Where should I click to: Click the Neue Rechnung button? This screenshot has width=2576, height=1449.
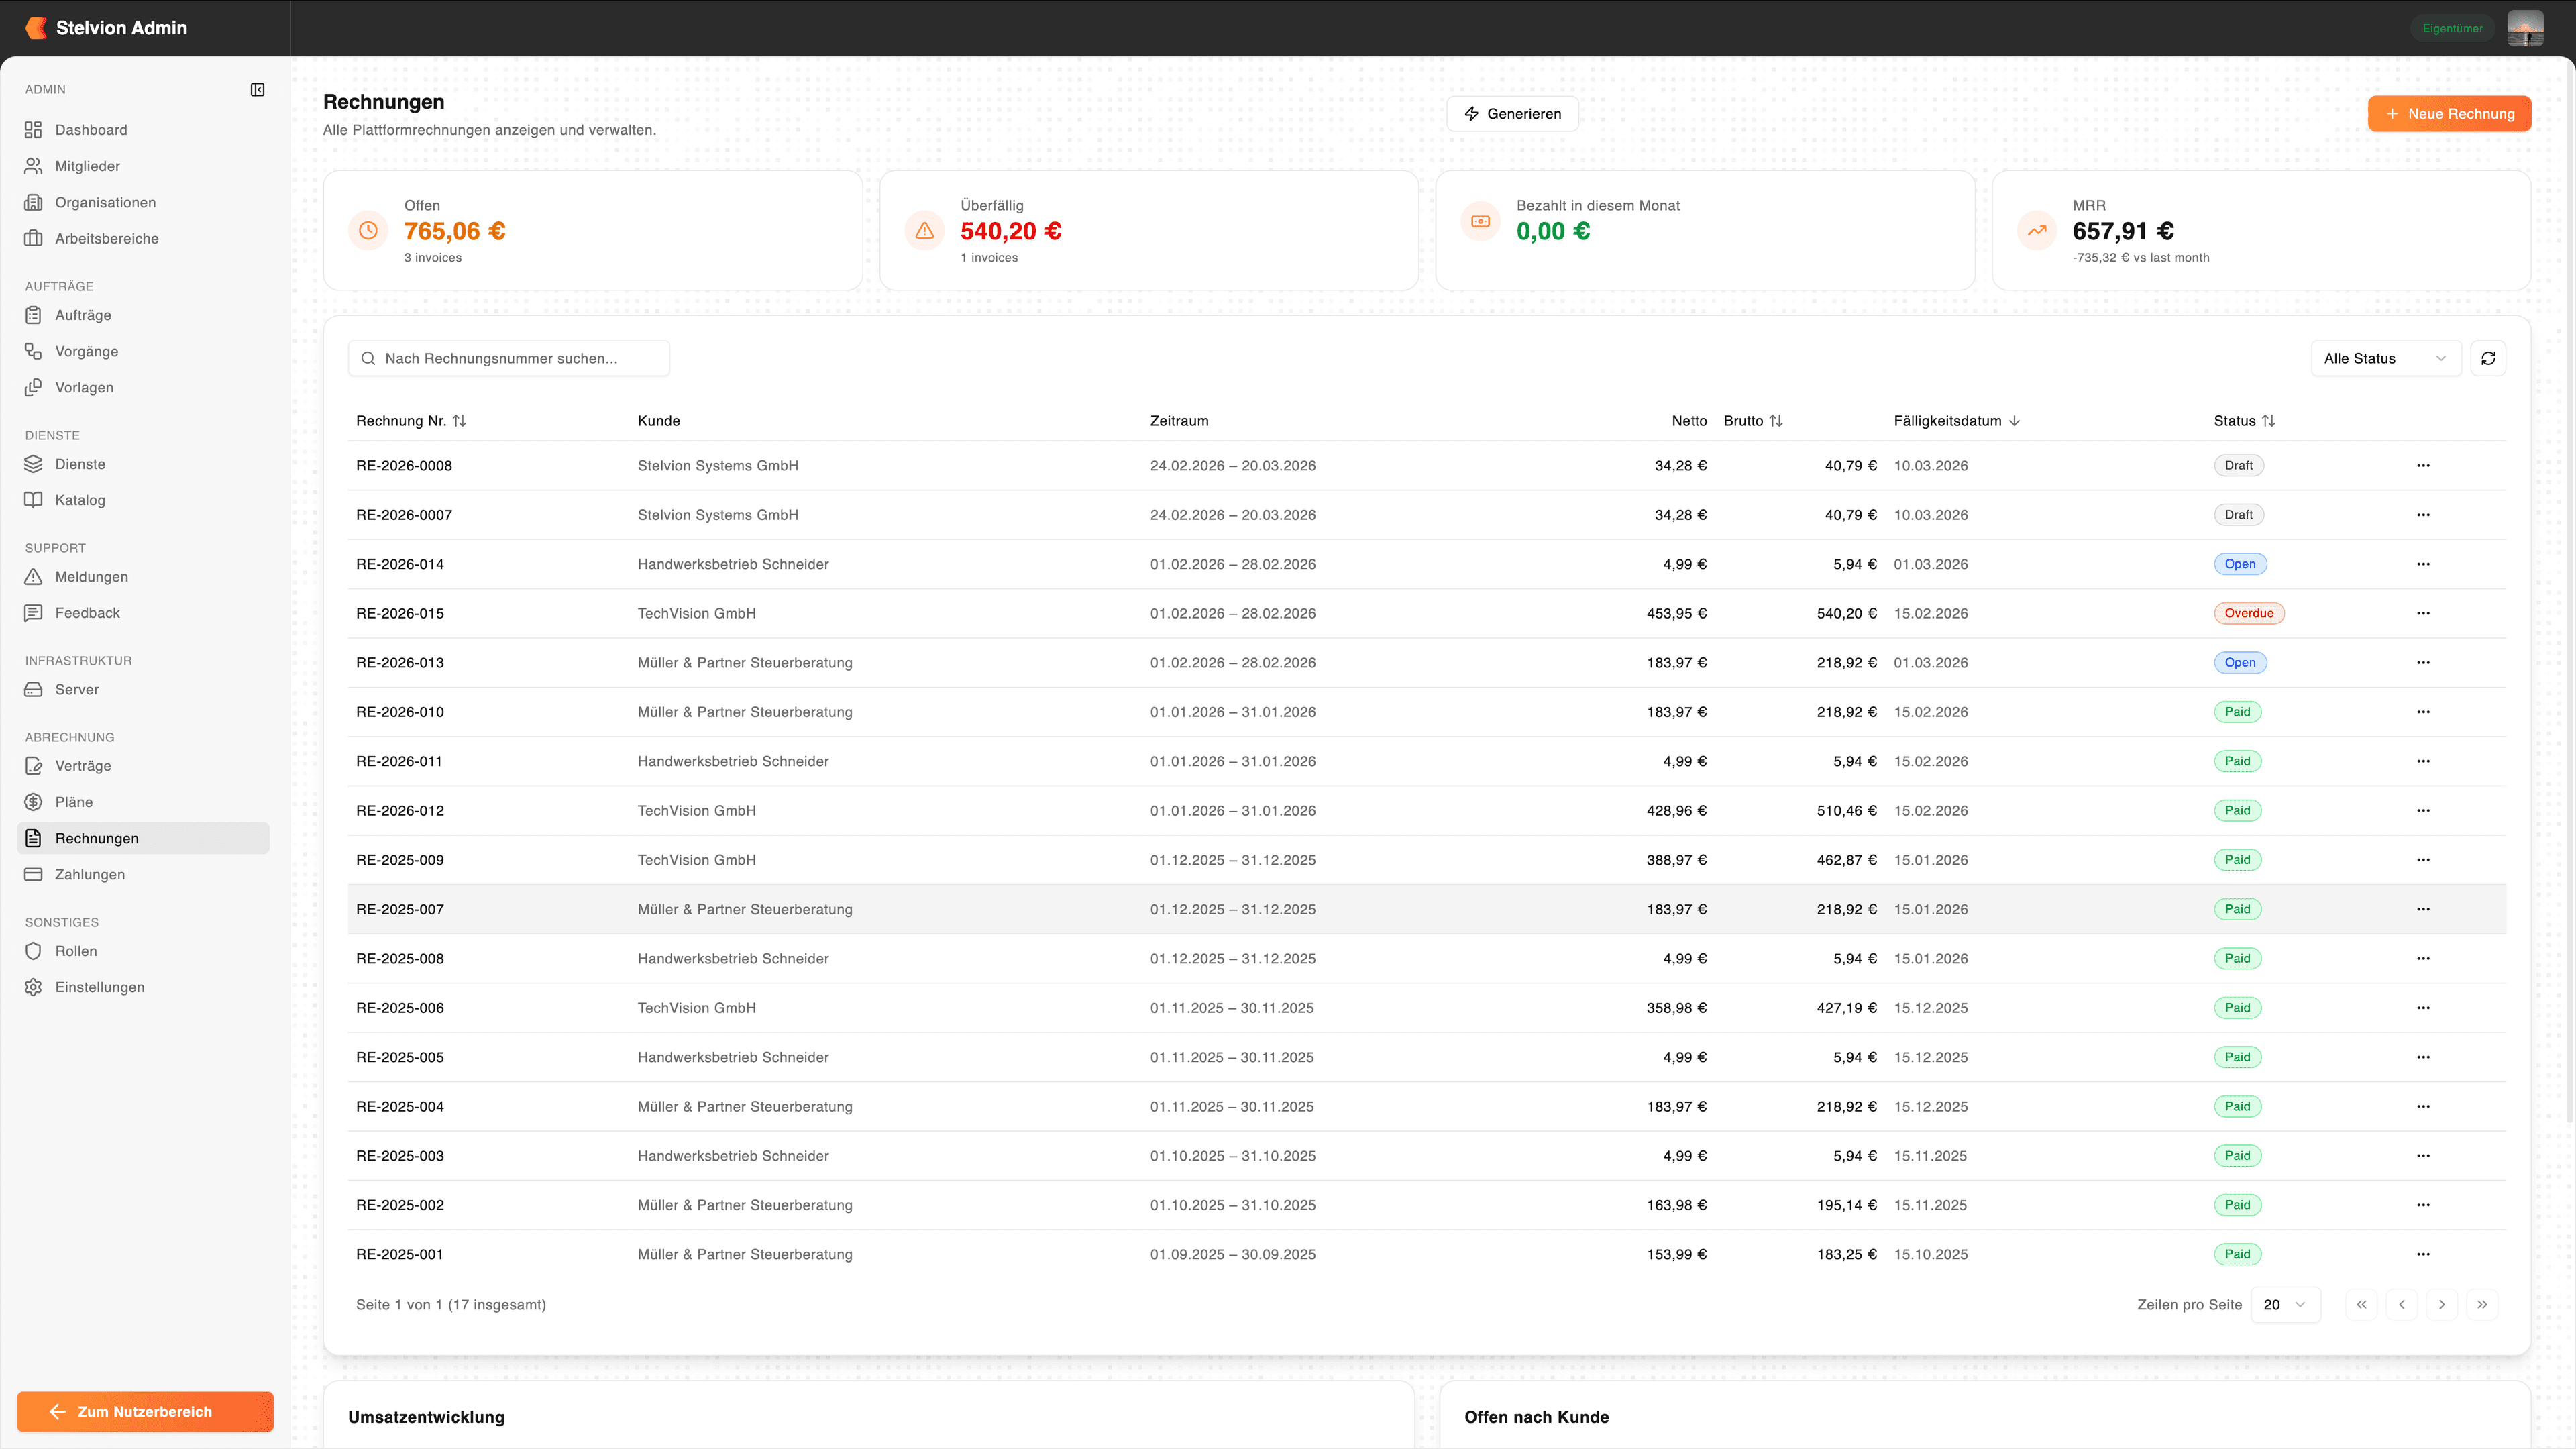coord(2449,114)
